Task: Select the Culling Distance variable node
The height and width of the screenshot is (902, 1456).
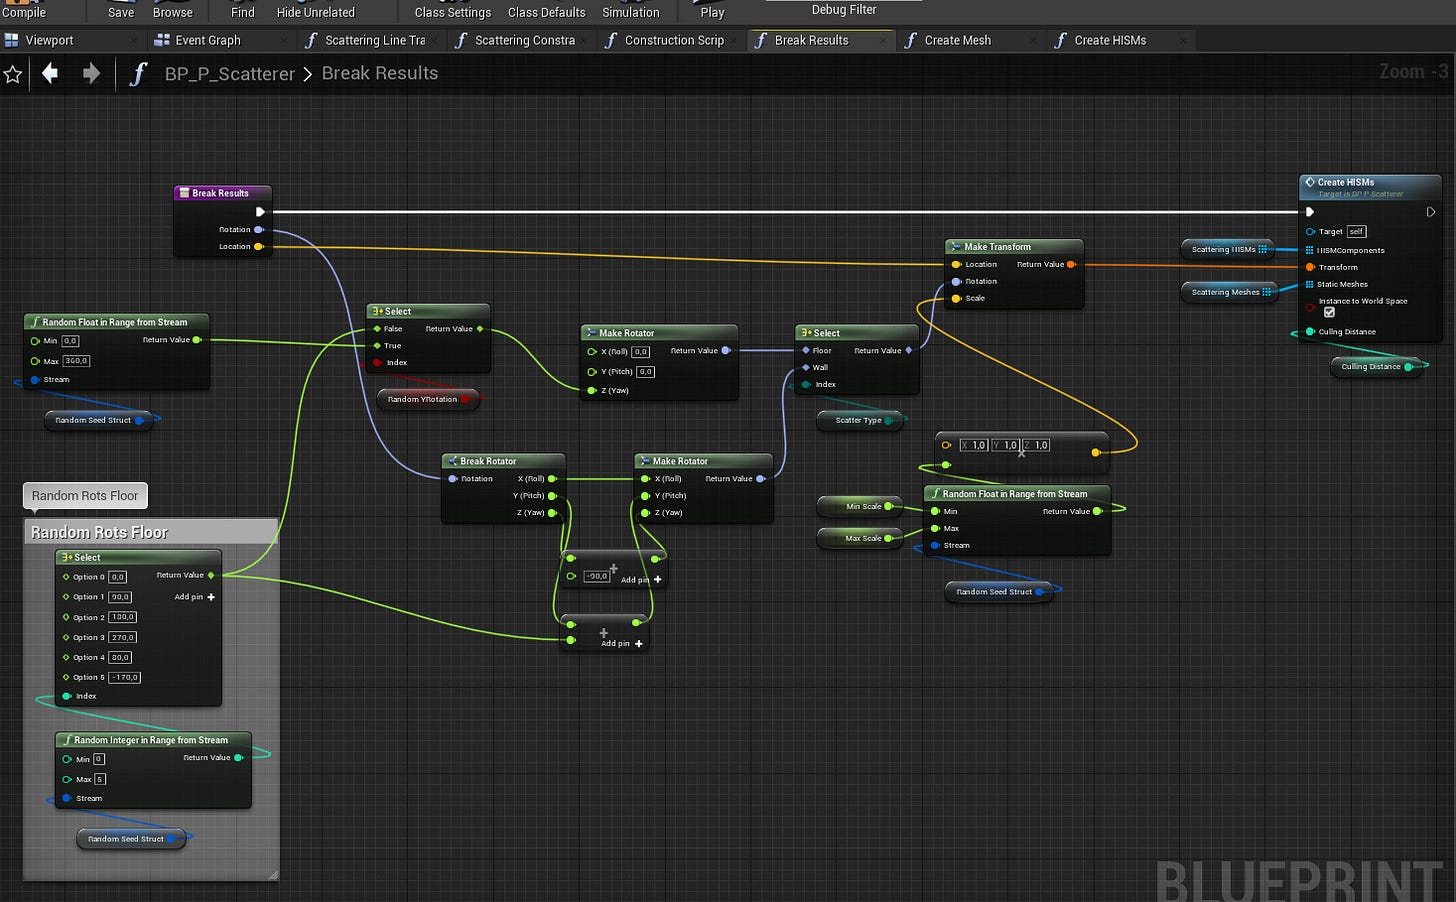Action: pos(1377,366)
